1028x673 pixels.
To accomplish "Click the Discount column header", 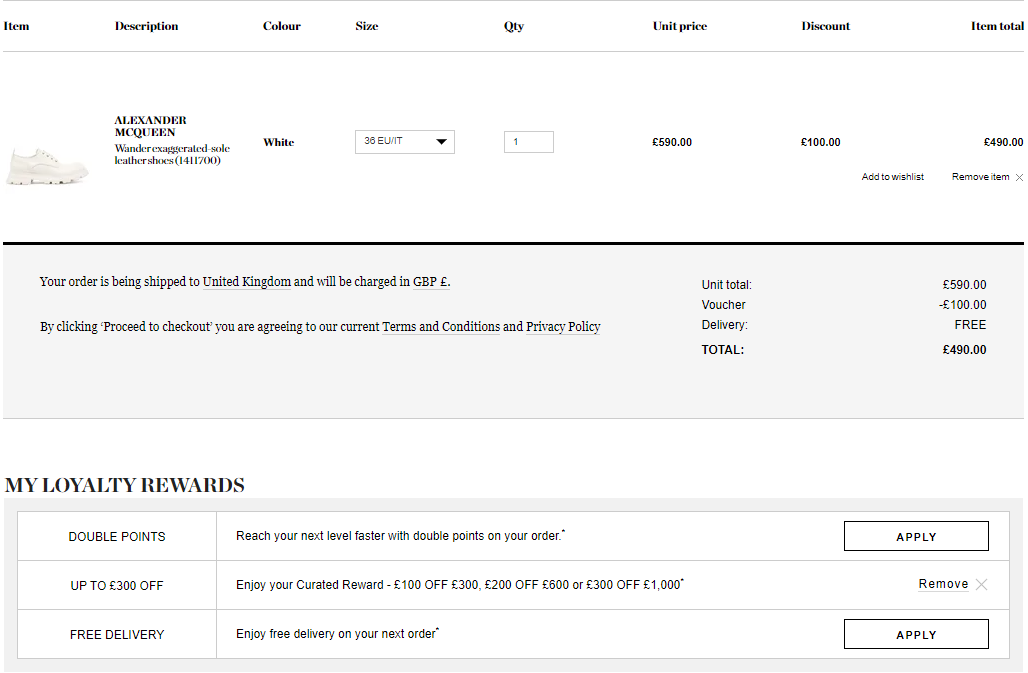I will [x=825, y=26].
